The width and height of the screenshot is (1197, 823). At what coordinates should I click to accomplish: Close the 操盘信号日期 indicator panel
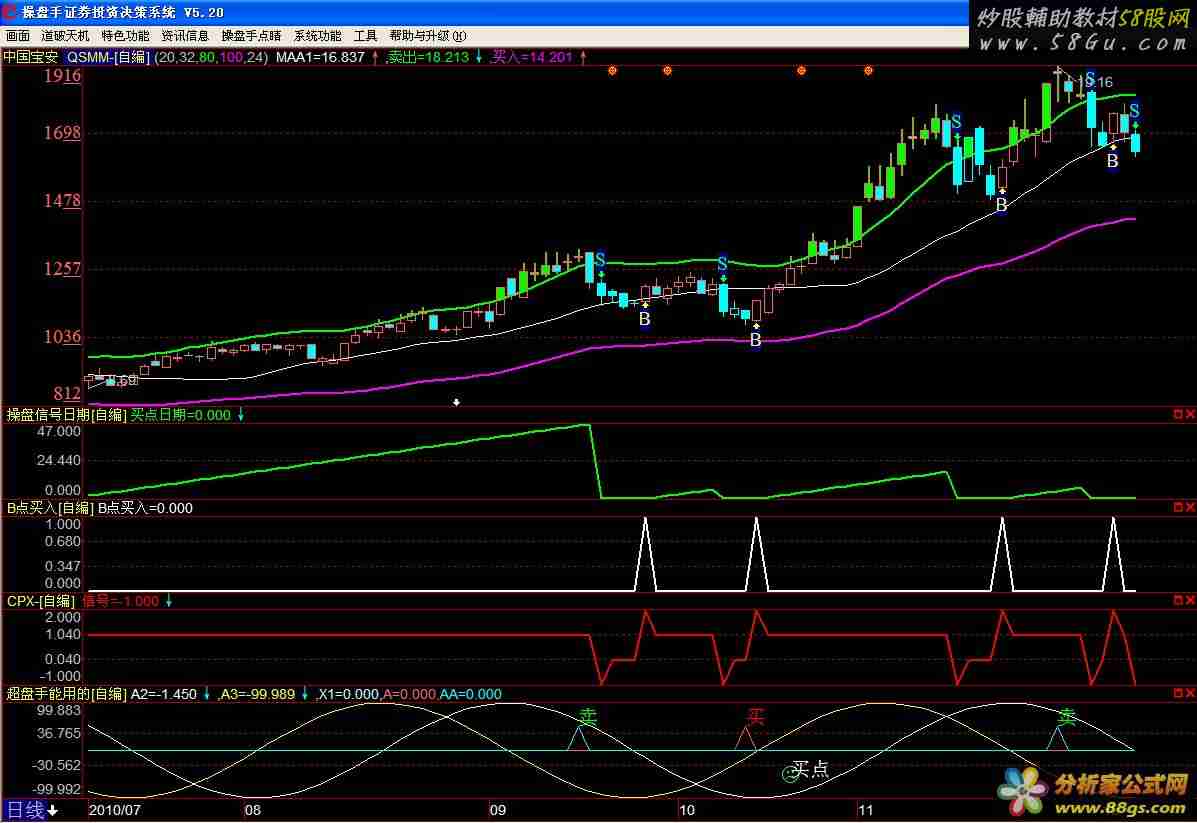click(x=1190, y=414)
